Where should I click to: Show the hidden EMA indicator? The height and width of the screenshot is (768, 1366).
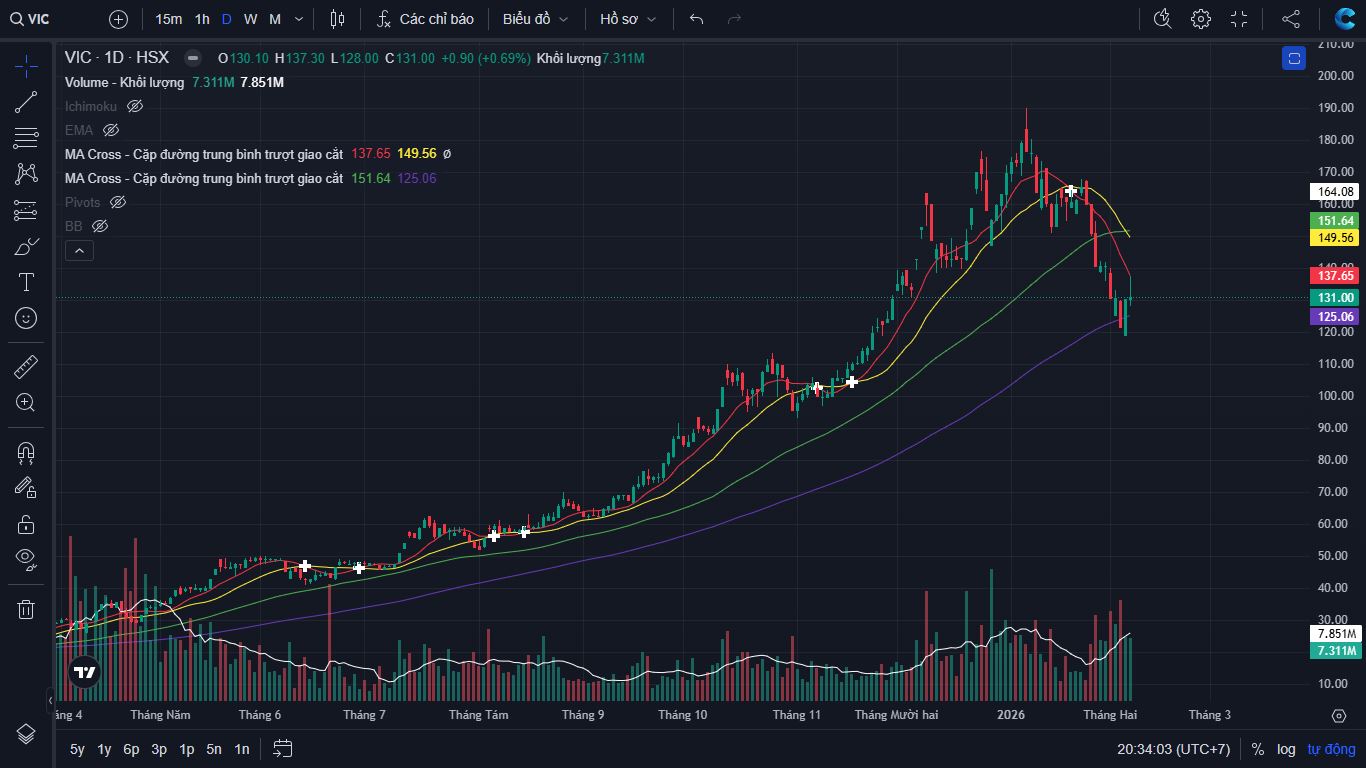coord(111,130)
